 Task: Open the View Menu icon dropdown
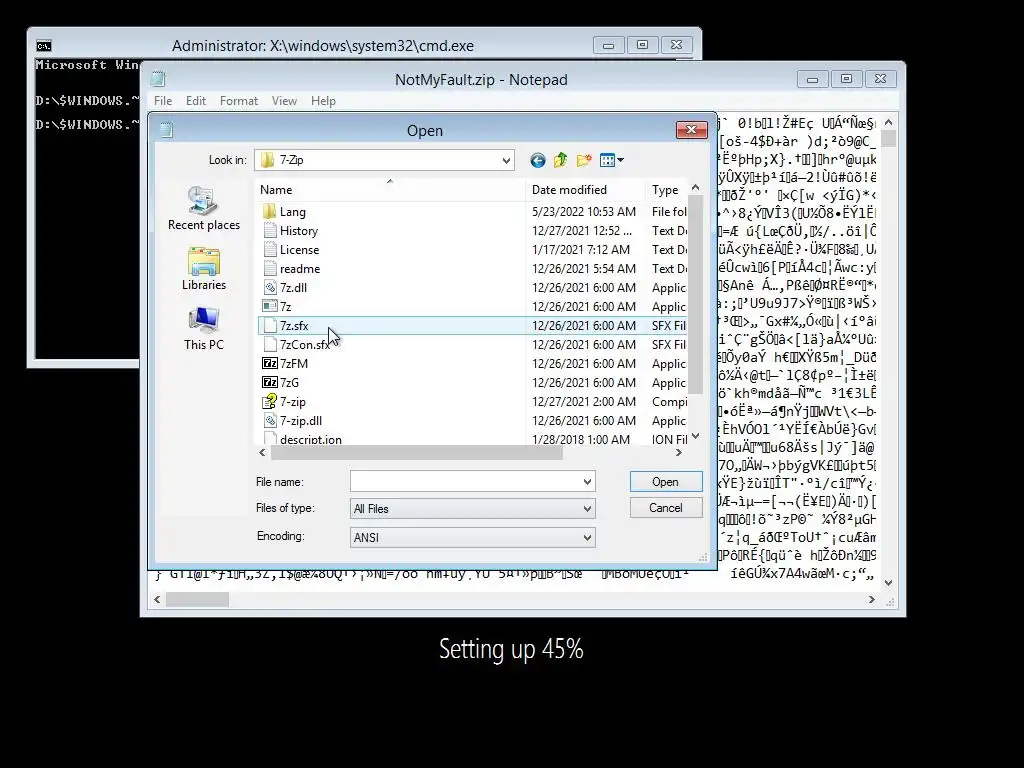click(612, 160)
